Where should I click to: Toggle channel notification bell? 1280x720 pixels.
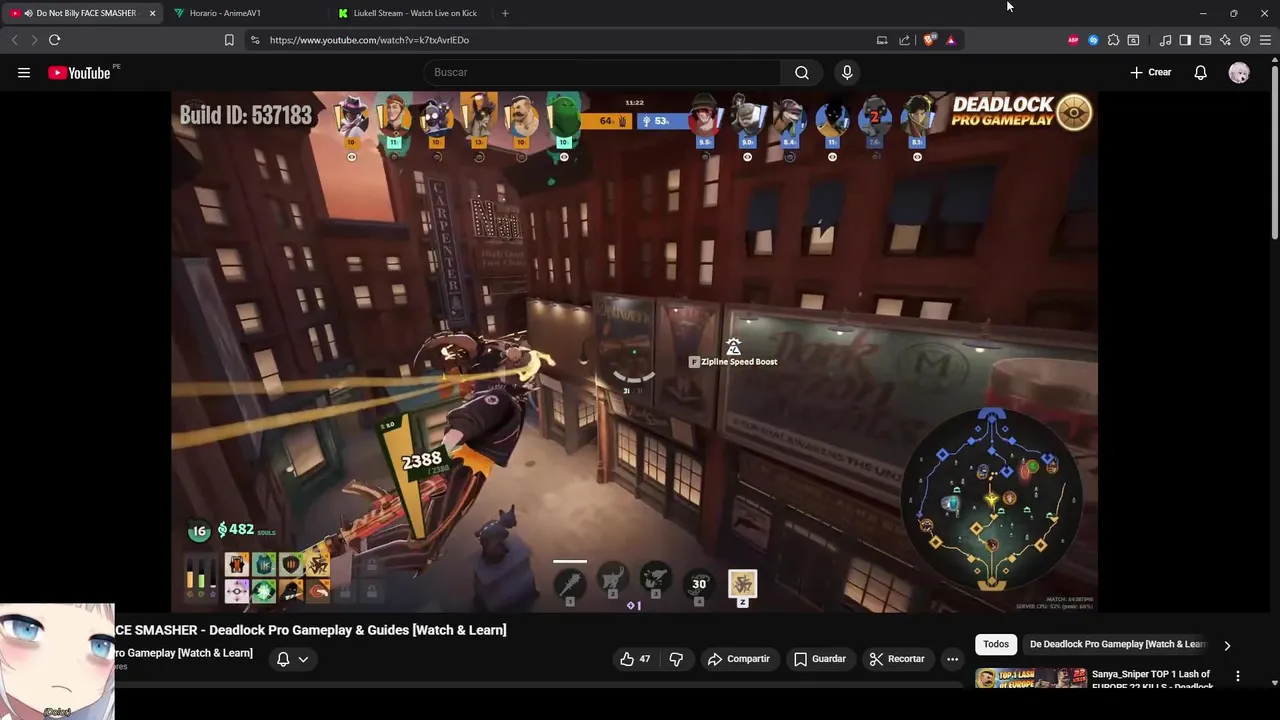click(x=283, y=659)
